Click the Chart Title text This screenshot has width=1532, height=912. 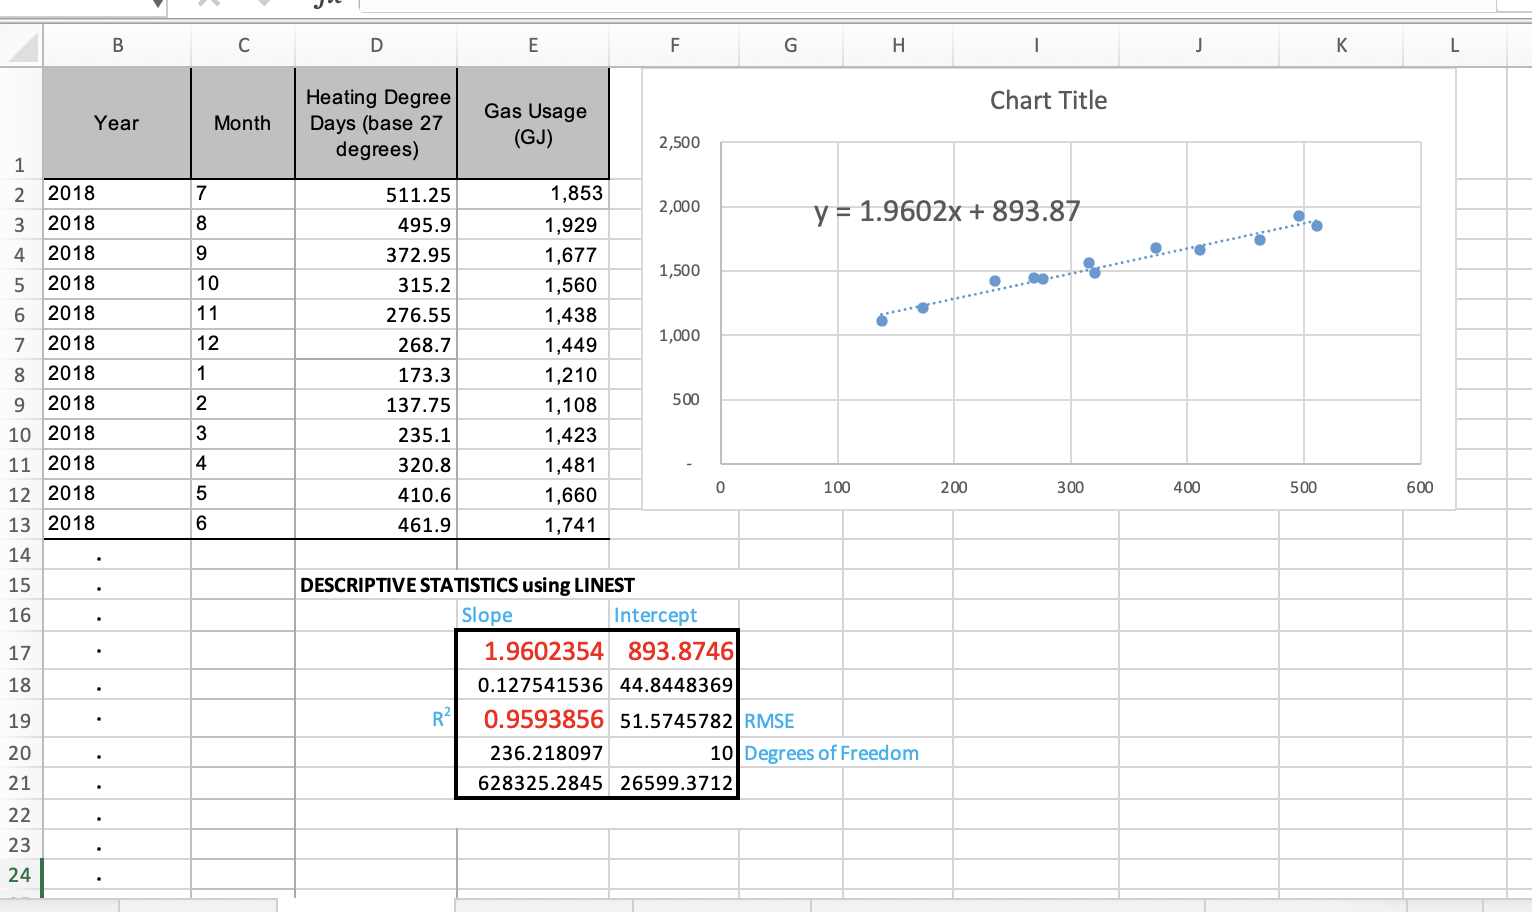click(x=1048, y=101)
